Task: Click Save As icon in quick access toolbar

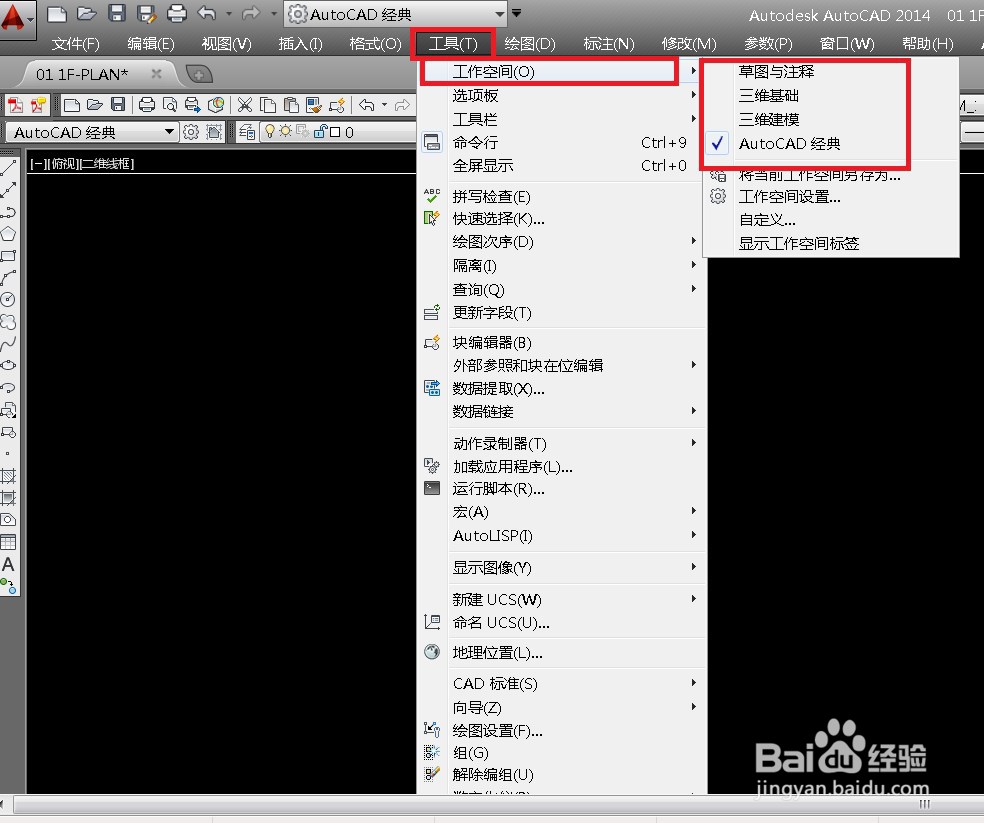Action: coord(147,13)
